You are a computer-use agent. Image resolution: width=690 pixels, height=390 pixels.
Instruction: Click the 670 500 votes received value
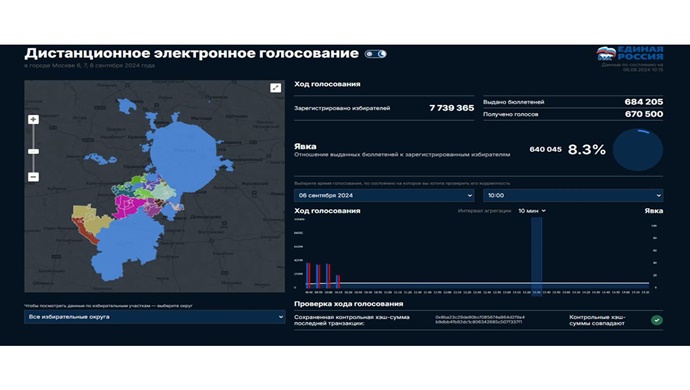coord(644,114)
